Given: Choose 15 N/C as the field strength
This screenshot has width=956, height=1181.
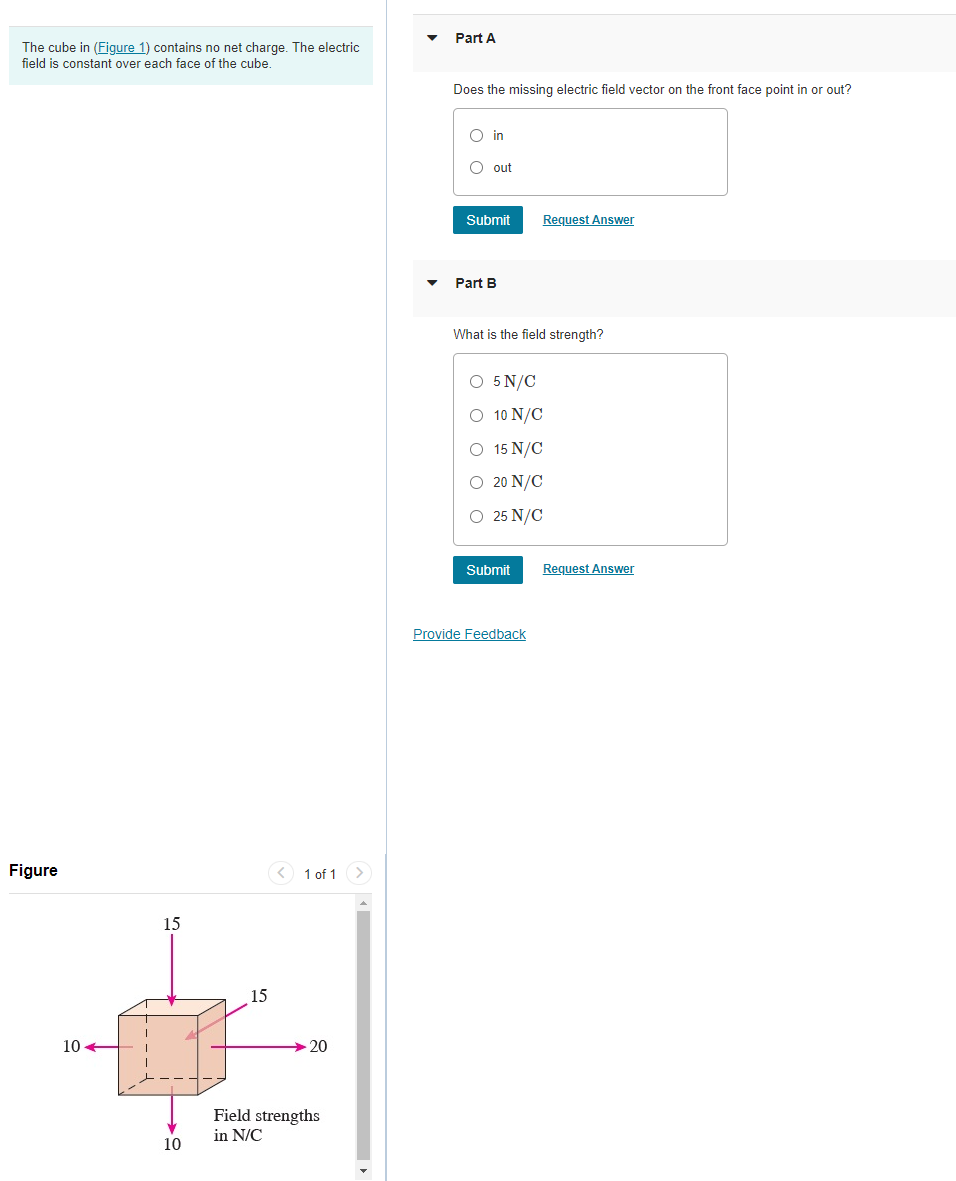Looking at the screenshot, I should (476, 449).
